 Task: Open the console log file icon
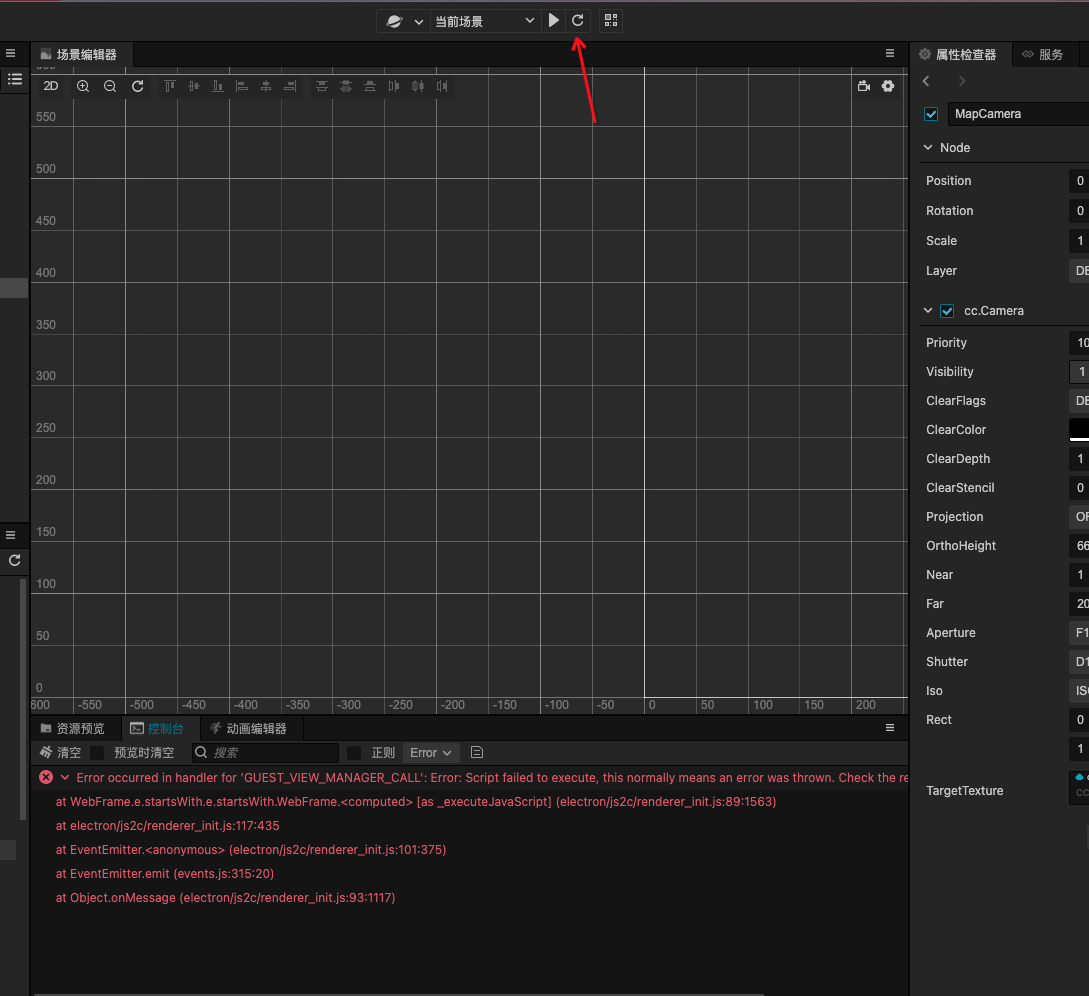(476, 752)
